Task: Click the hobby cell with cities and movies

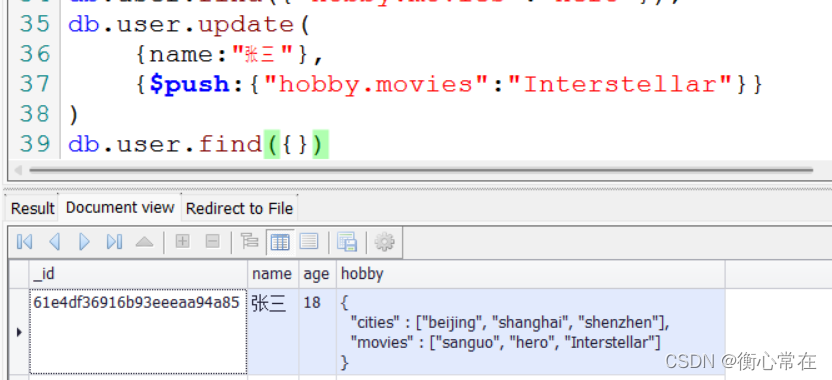Action: [531, 332]
